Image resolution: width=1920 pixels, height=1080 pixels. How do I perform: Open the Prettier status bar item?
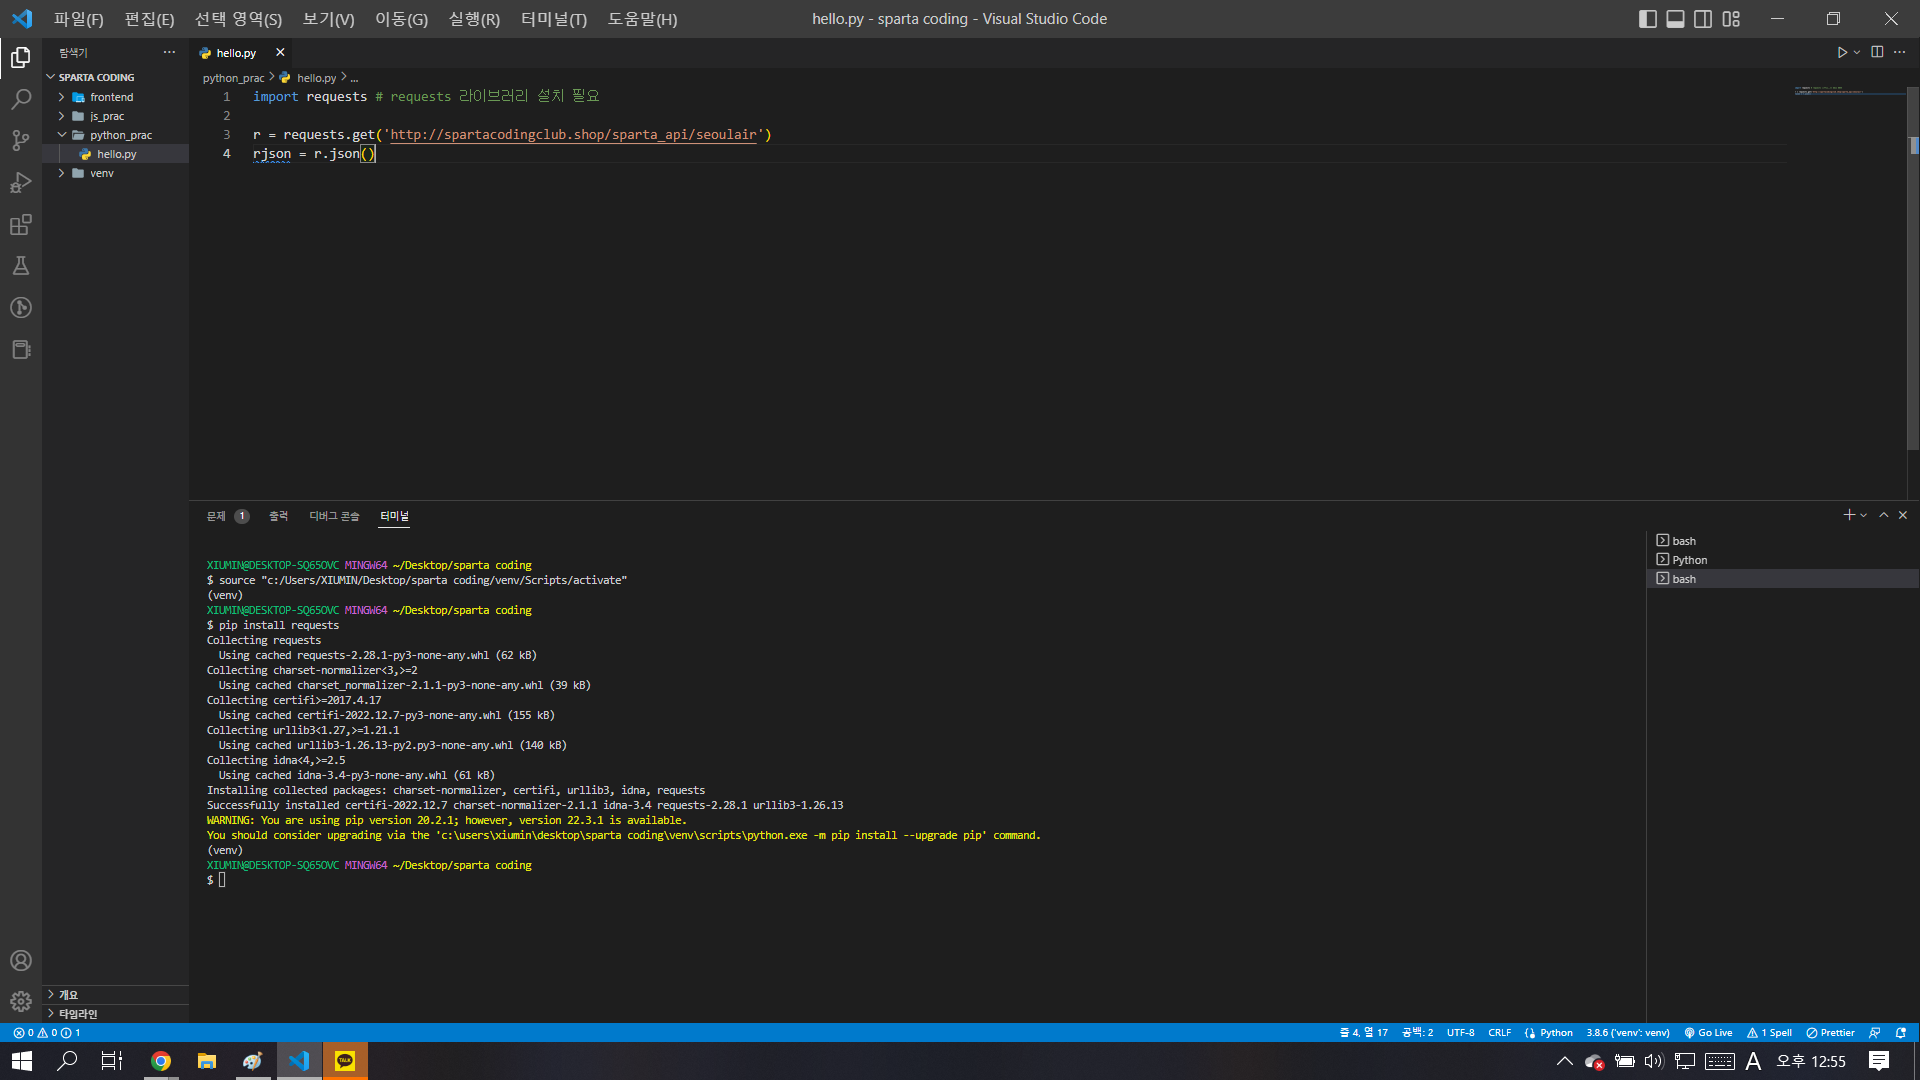(x=1831, y=1033)
